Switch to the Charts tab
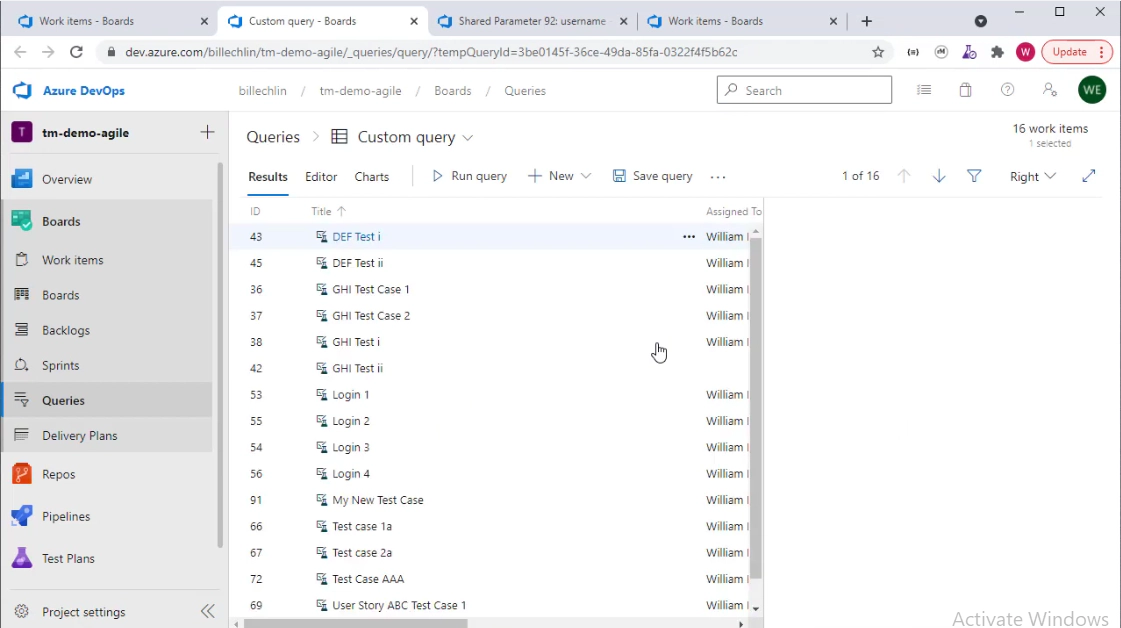The width and height of the screenshot is (1121, 628). (371, 176)
